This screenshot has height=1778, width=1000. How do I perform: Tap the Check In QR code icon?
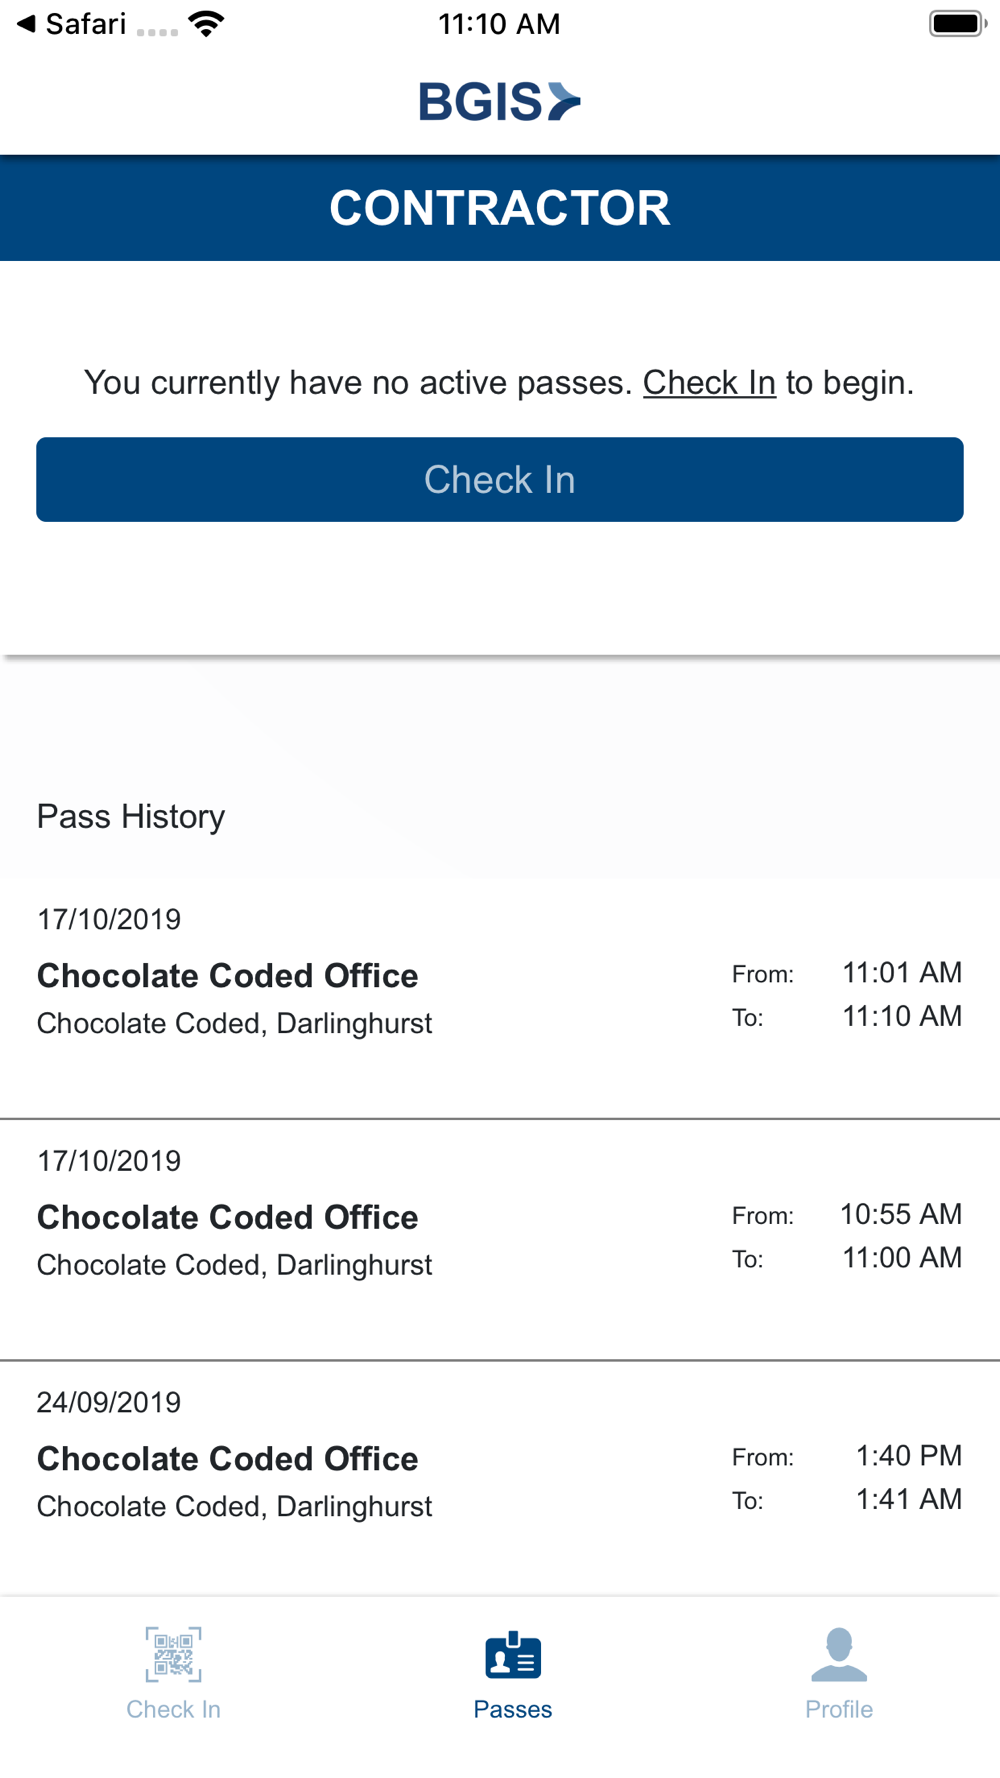pyautogui.click(x=173, y=1654)
